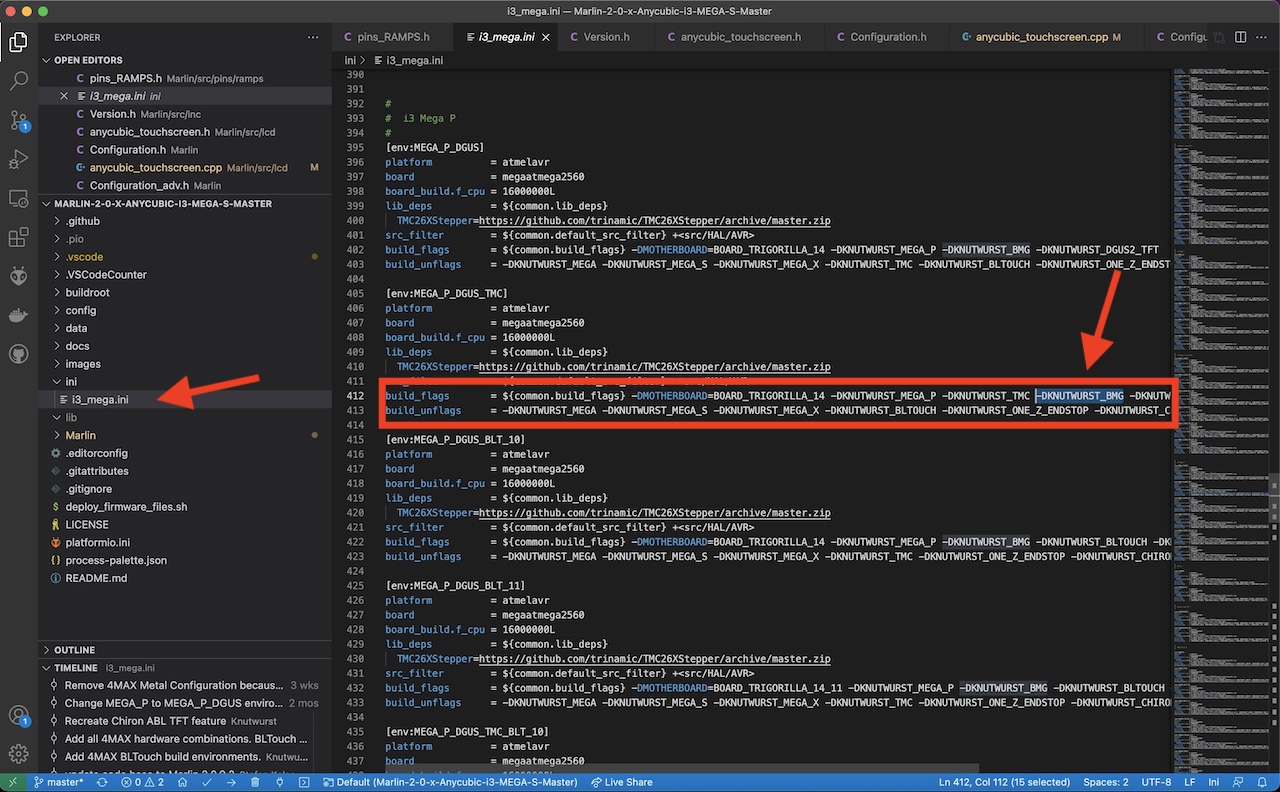Click ini breadcrumb in editor path

point(350,60)
